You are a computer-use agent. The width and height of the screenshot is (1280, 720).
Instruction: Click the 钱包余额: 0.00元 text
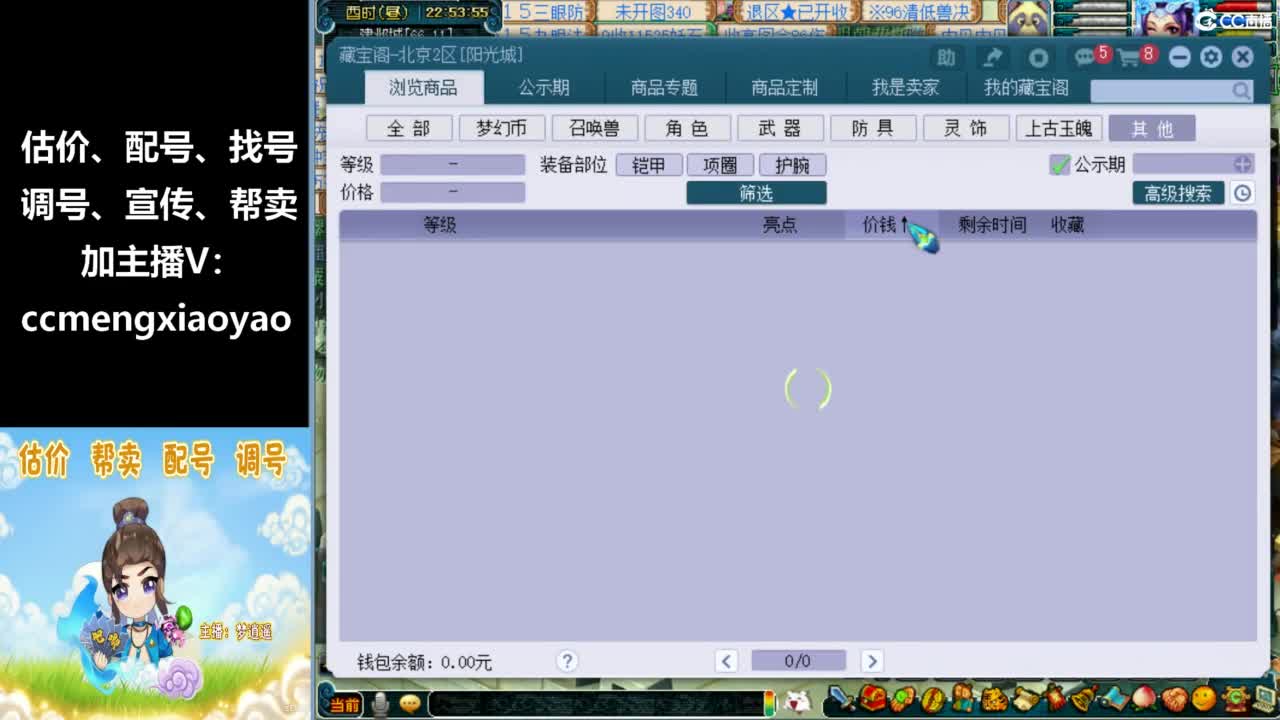pos(424,662)
